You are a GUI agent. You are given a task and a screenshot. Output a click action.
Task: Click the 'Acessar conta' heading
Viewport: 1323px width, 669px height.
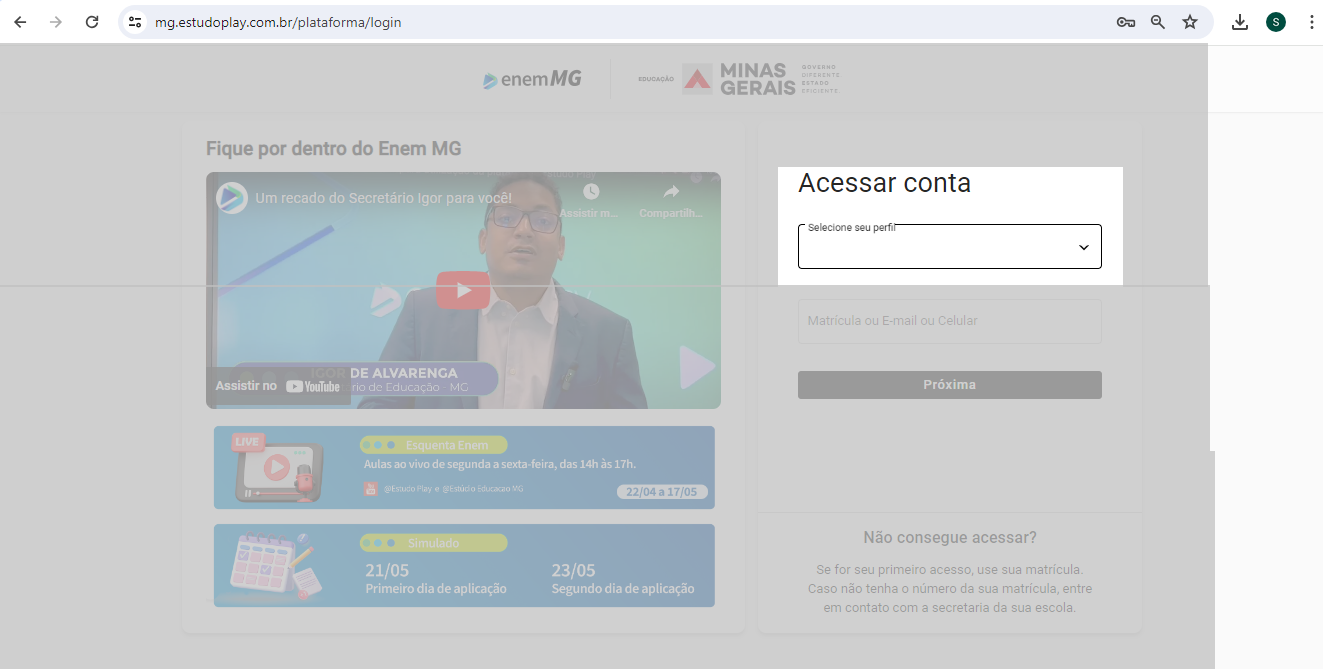[x=885, y=183]
